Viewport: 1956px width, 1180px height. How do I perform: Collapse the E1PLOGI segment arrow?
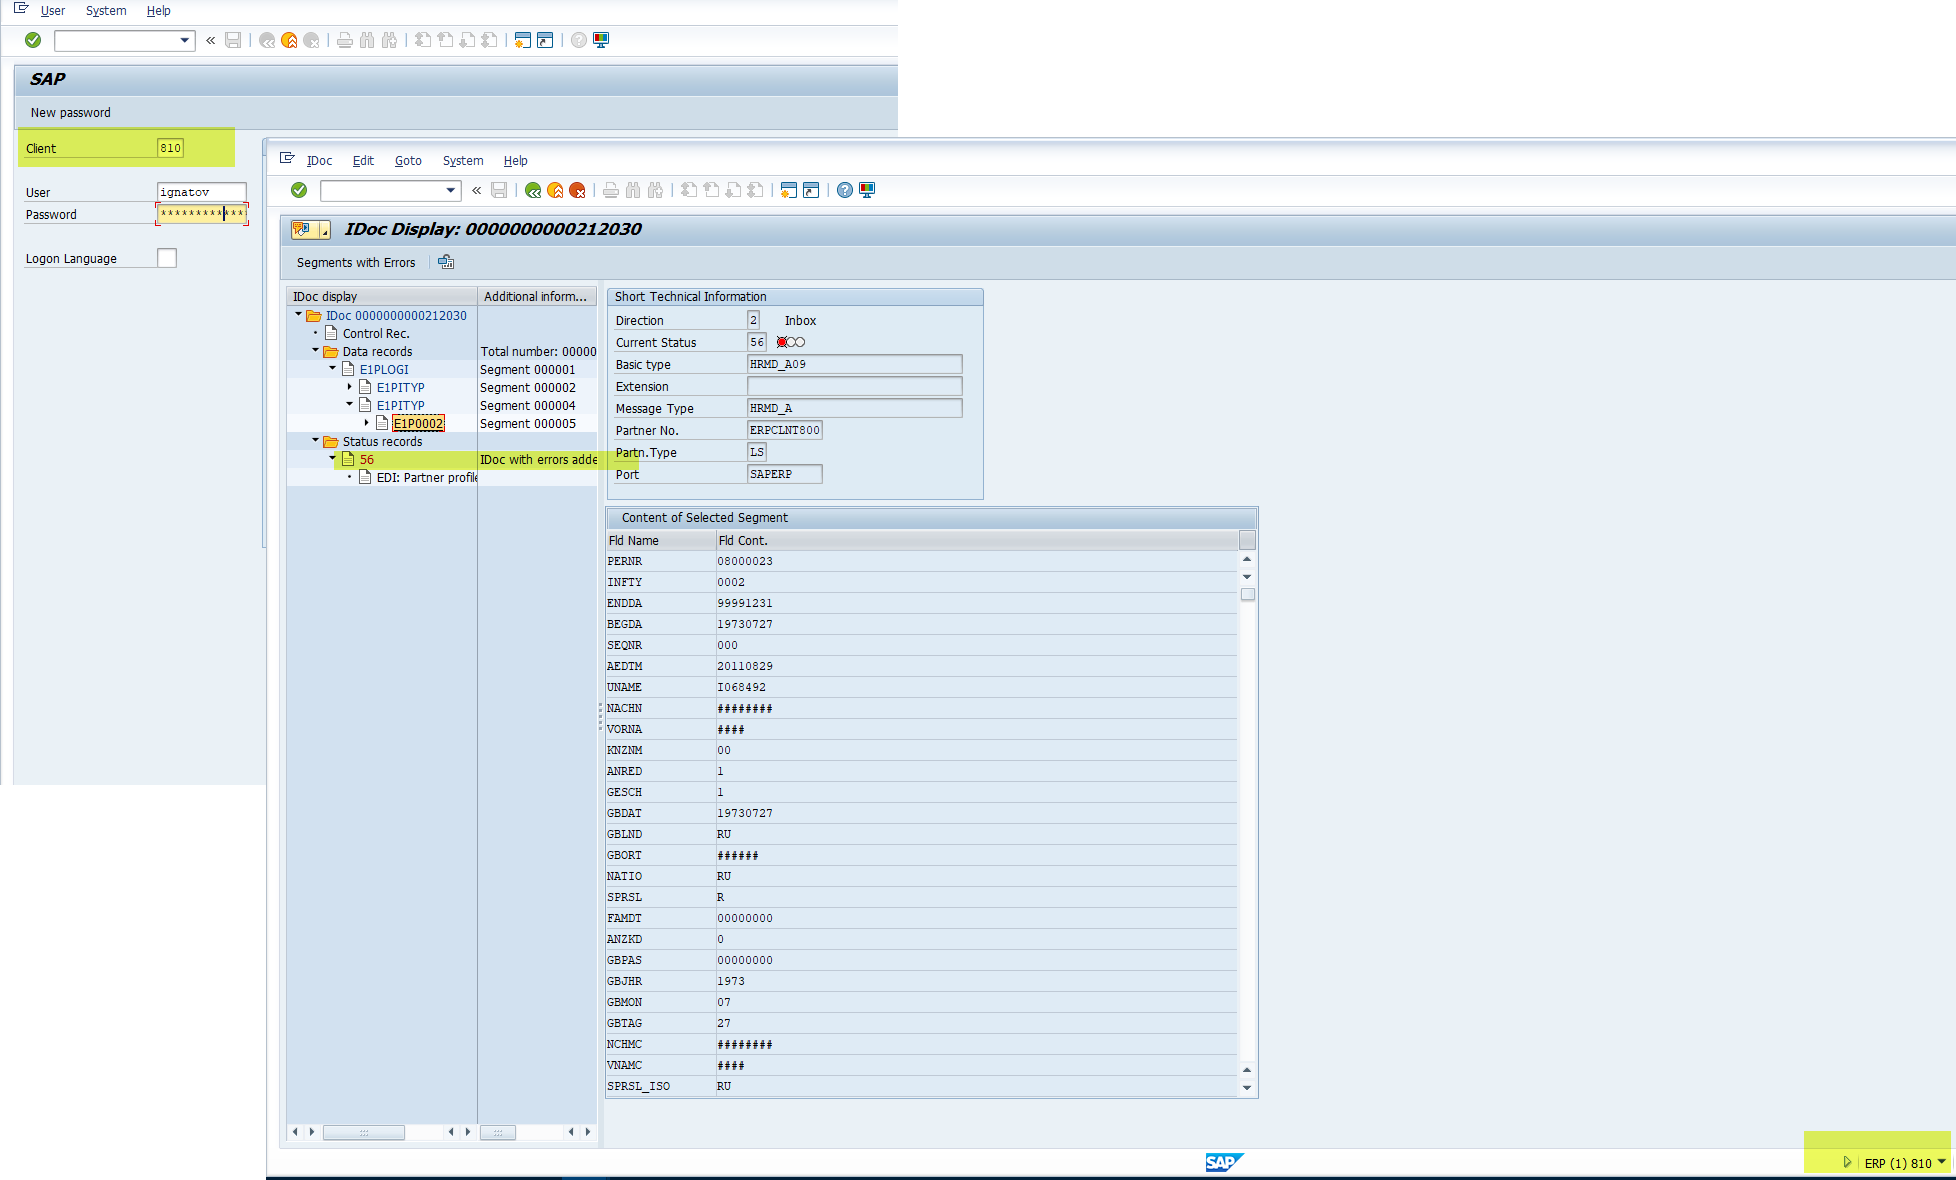332,368
